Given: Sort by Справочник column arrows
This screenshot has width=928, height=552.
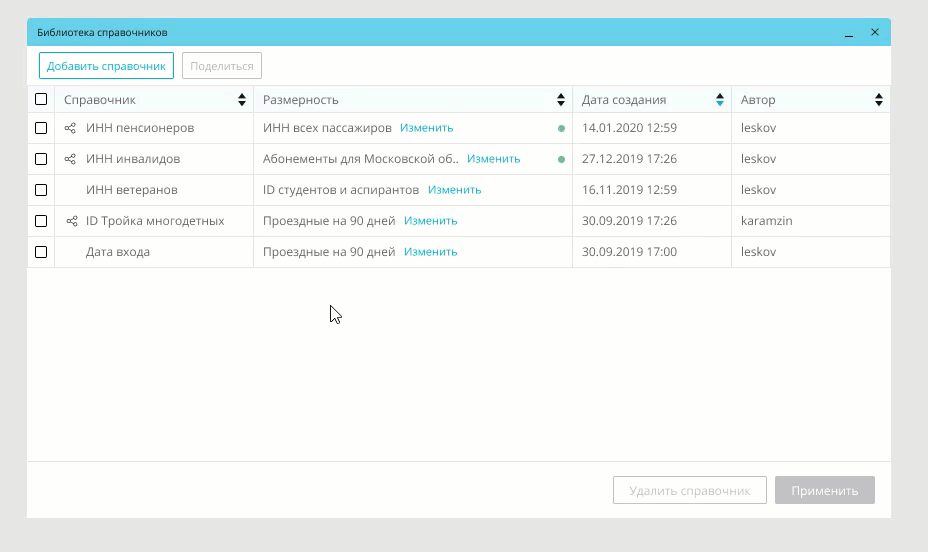Looking at the screenshot, I should tap(242, 100).
